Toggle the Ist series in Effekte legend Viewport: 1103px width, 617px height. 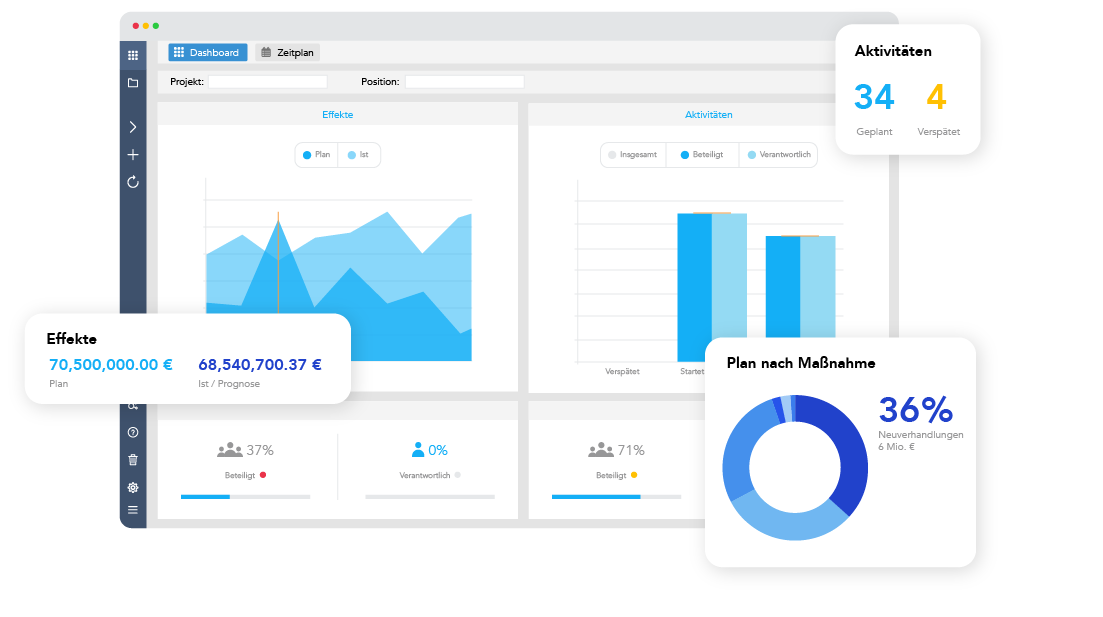click(359, 155)
